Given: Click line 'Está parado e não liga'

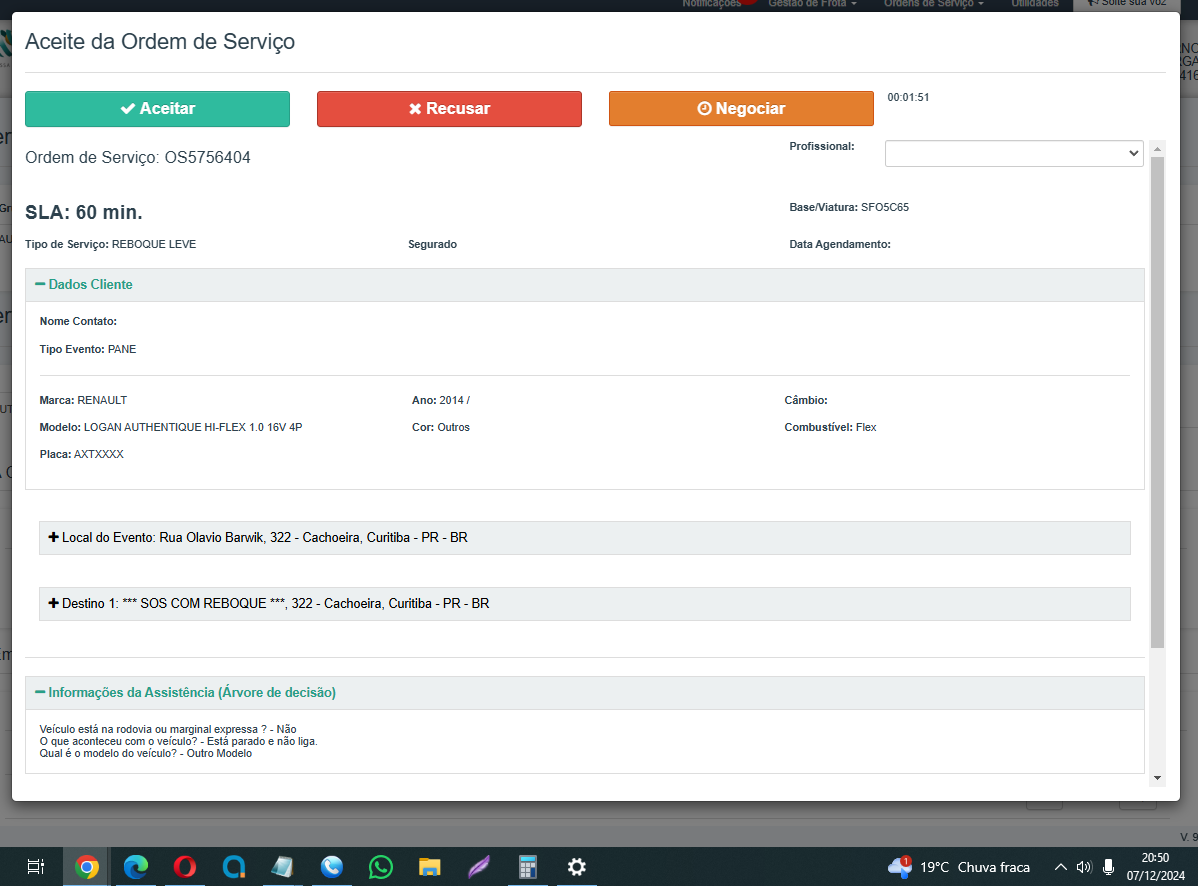Looking at the screenshot, I should 179,741.
